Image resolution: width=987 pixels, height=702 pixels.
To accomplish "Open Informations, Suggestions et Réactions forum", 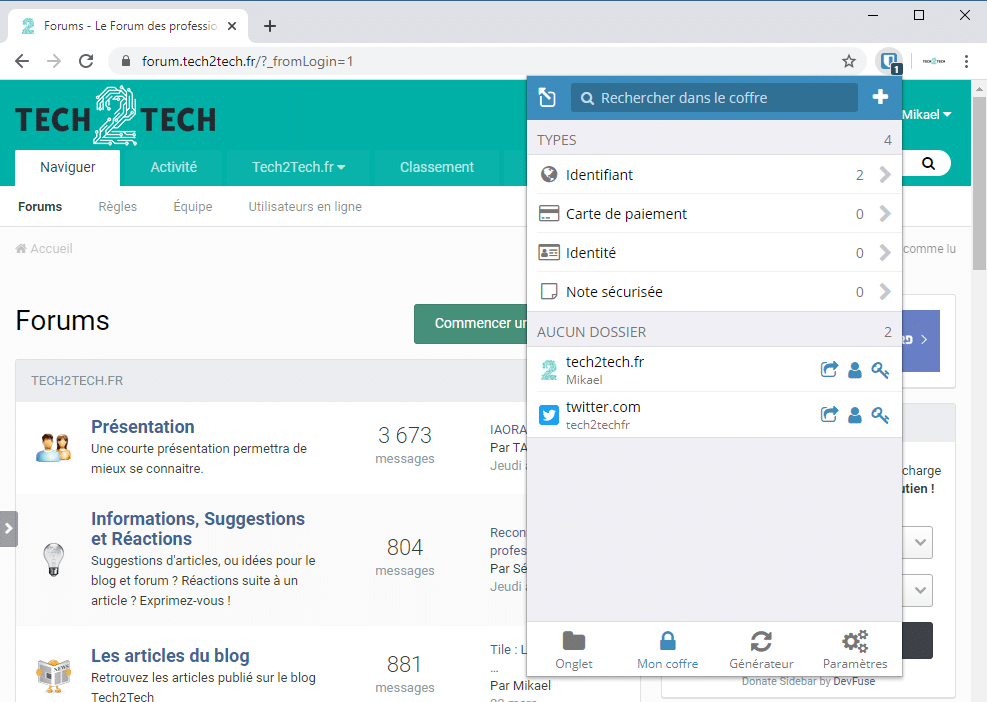I will click(198, 529).
